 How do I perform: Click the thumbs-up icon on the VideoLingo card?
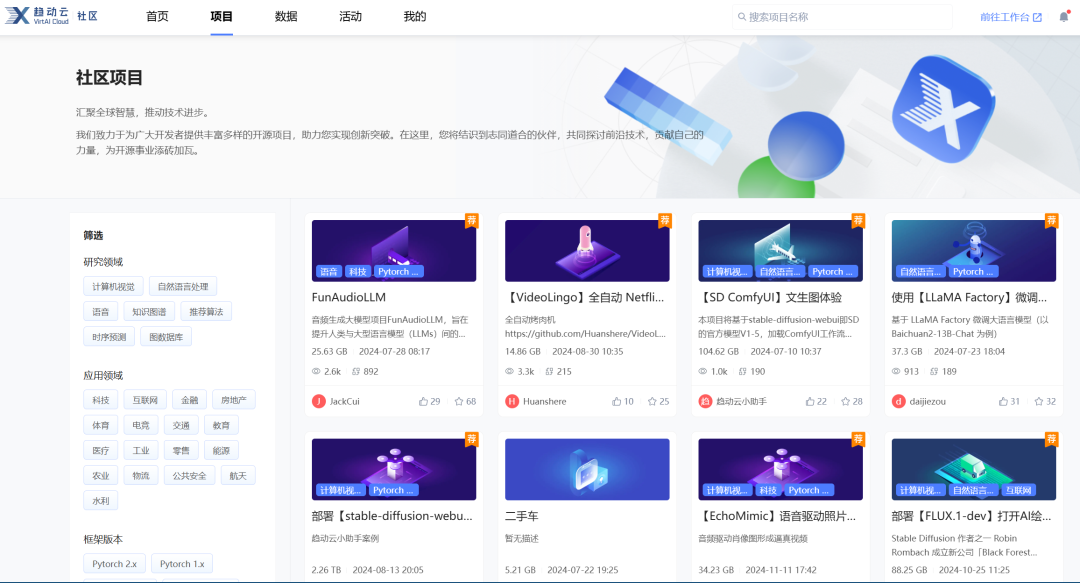pos(616,401)
